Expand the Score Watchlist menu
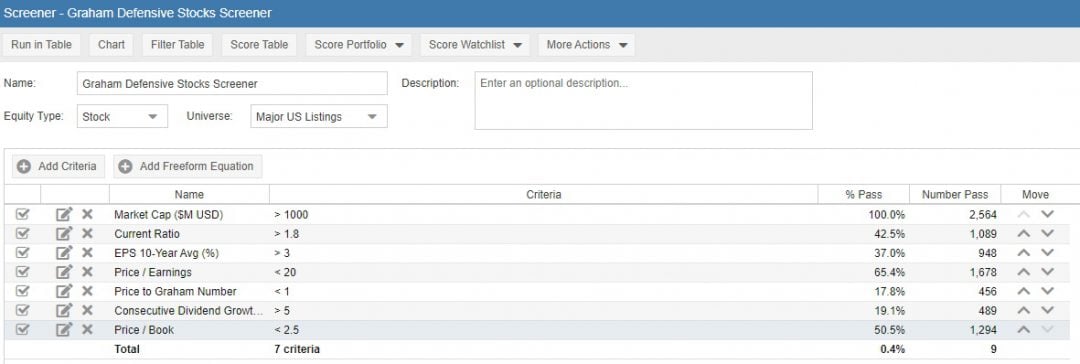The width and height of the screenshot is (1080, 364). coord(475,45)
